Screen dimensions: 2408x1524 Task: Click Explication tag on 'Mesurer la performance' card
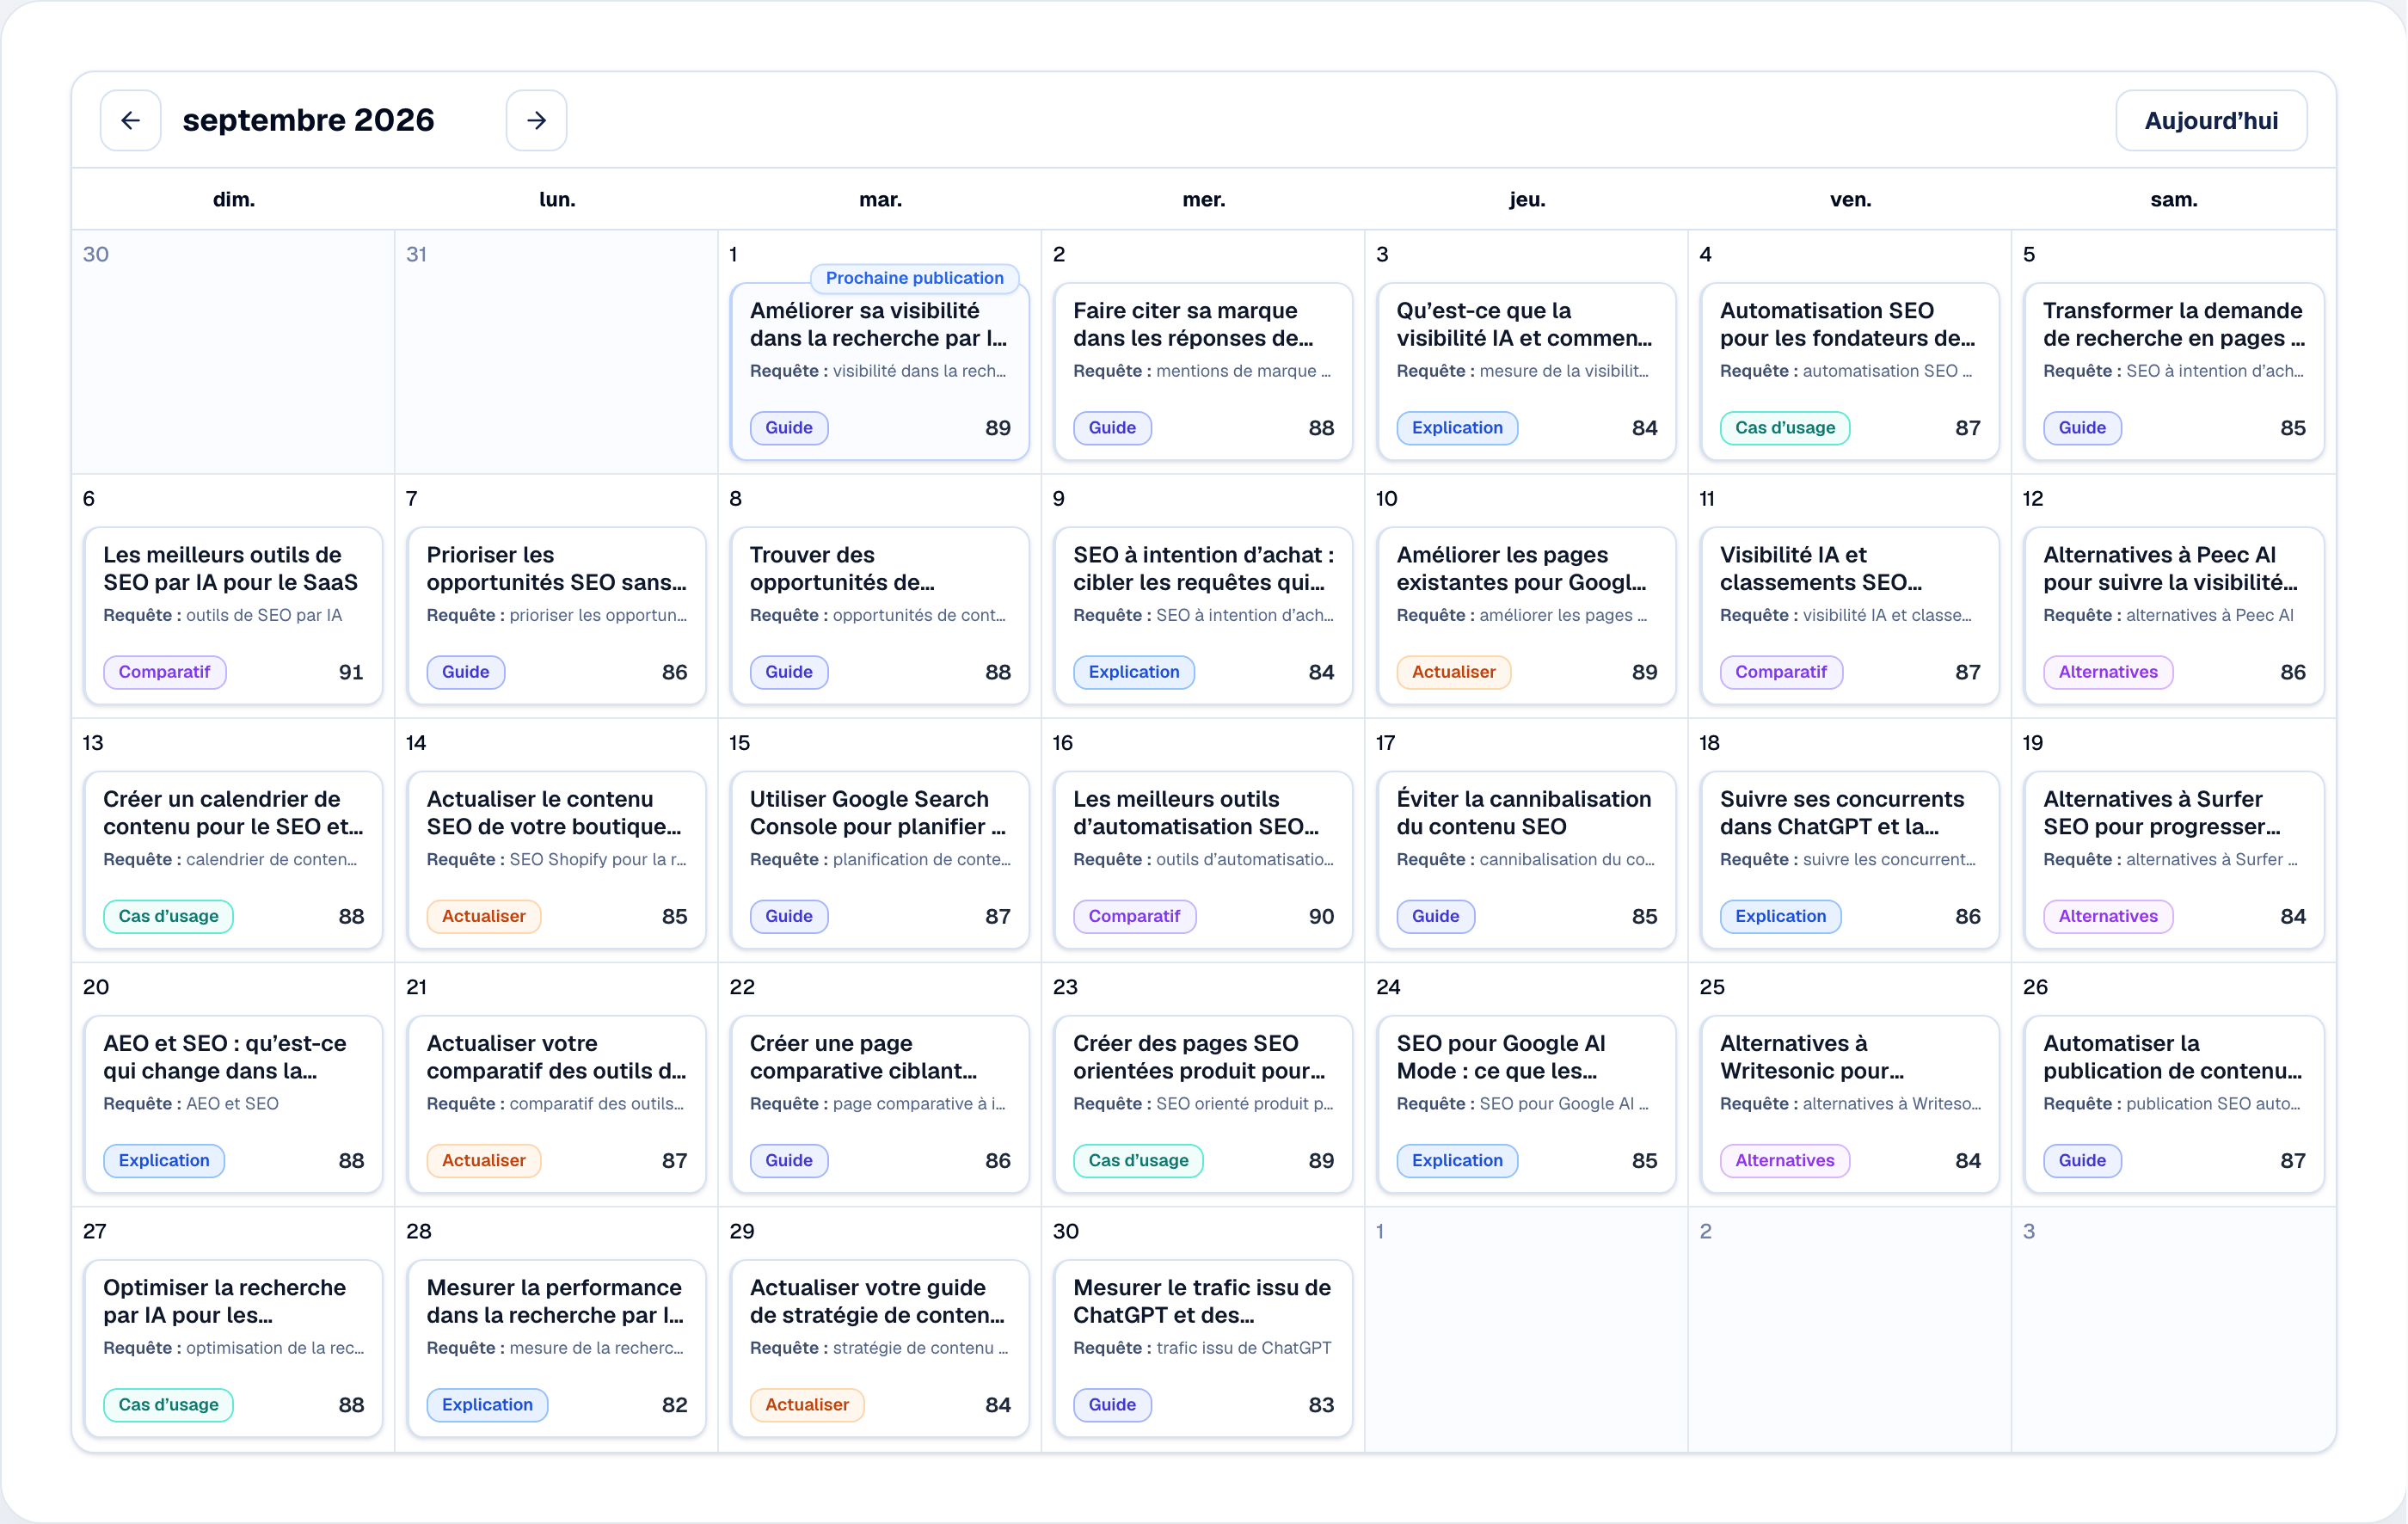pyautogui.click(x=487, y=1404)
